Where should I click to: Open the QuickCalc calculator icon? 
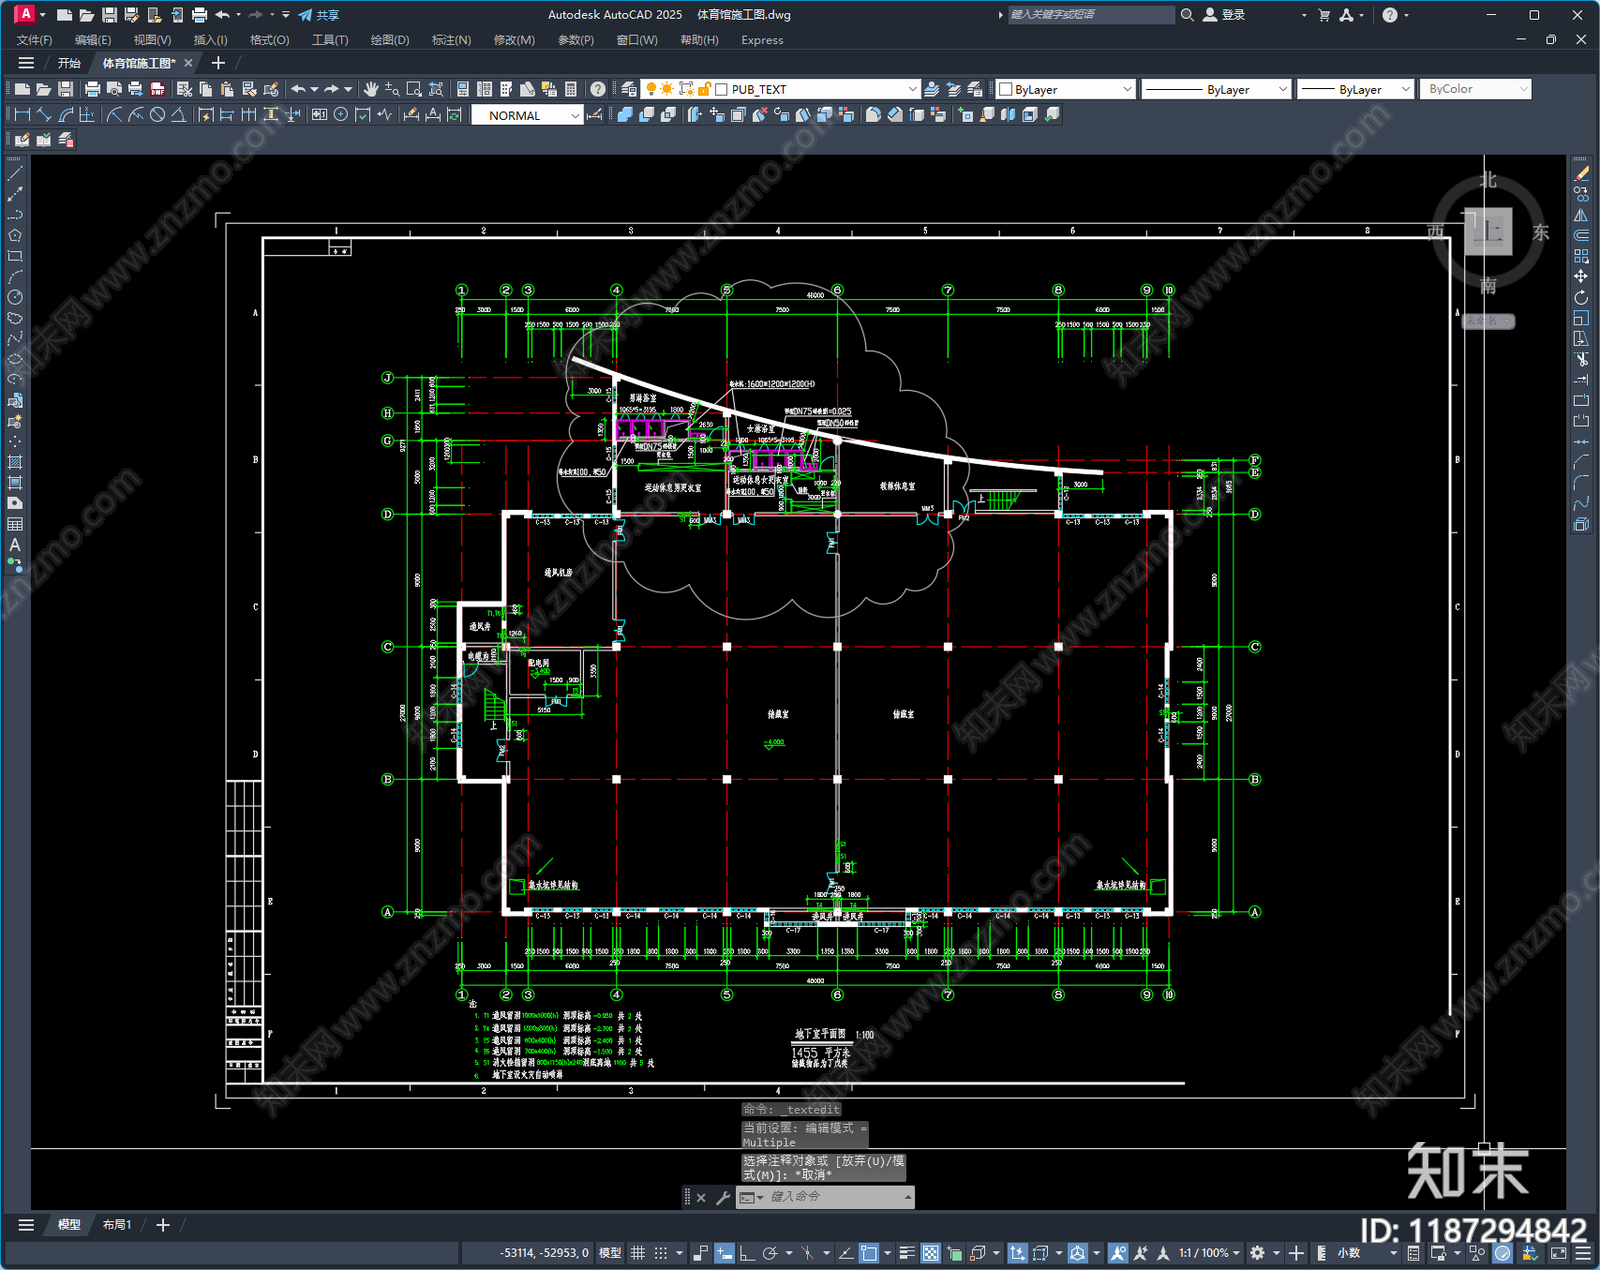coord(571,89)
